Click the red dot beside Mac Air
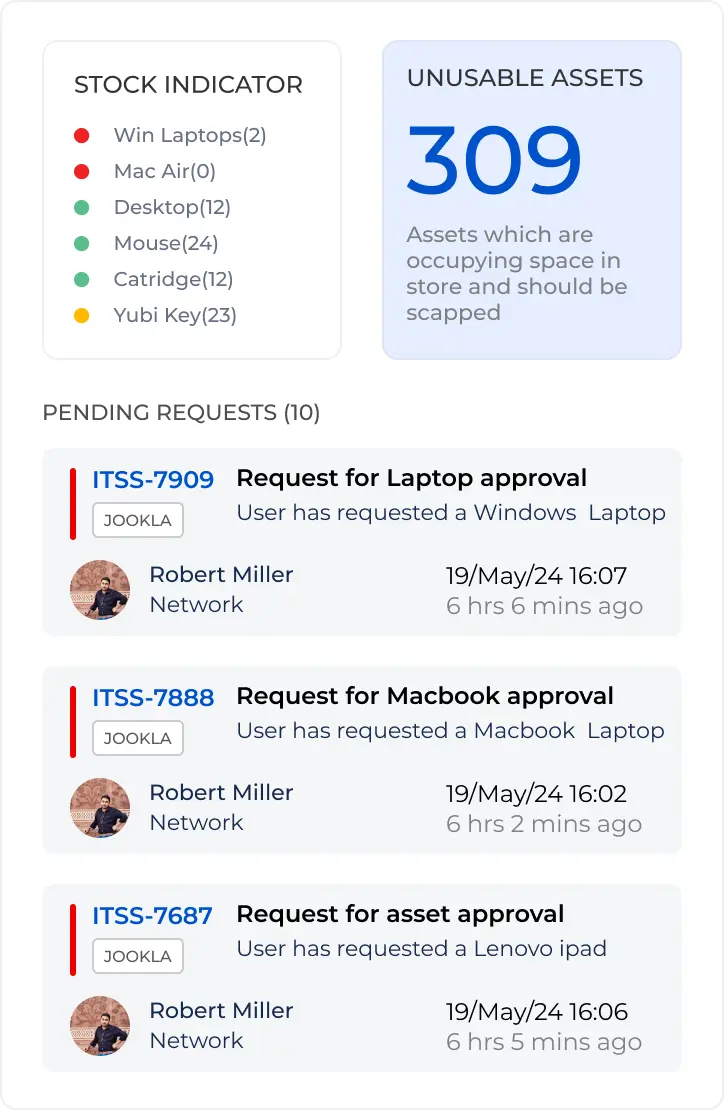This screenshot has height=1110, width=724. pyautogui.click(x=82, y=172)
